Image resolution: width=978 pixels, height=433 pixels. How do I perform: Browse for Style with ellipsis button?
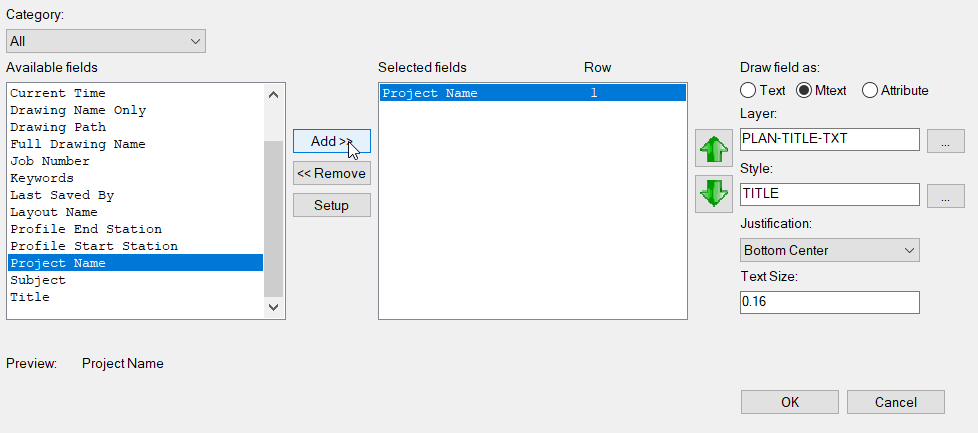coord(946,196)
